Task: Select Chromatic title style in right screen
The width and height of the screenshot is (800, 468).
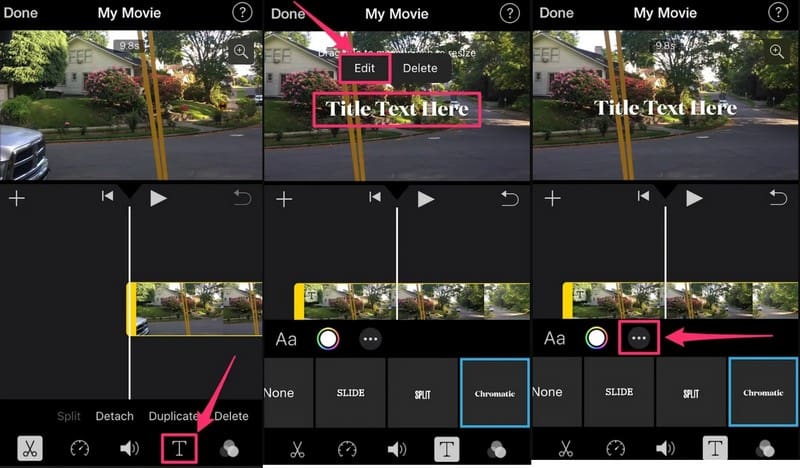Action: 763,391
